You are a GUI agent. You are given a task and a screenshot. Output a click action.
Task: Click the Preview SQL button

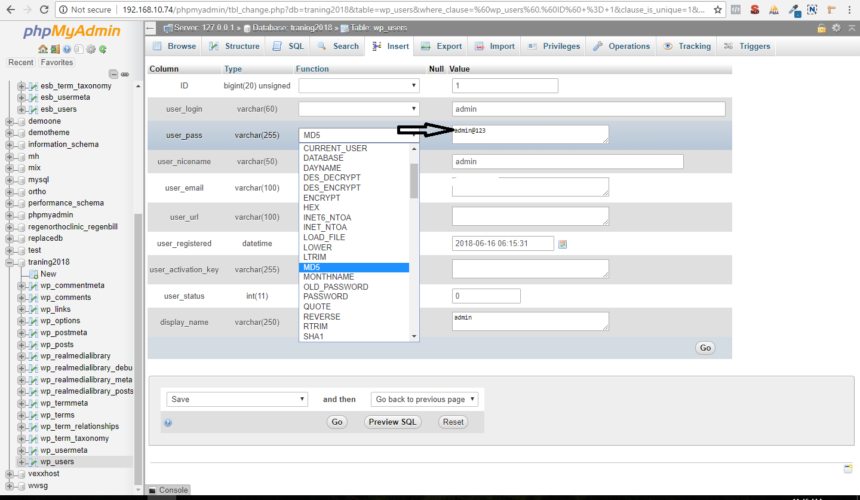click(x=393, y=422)
